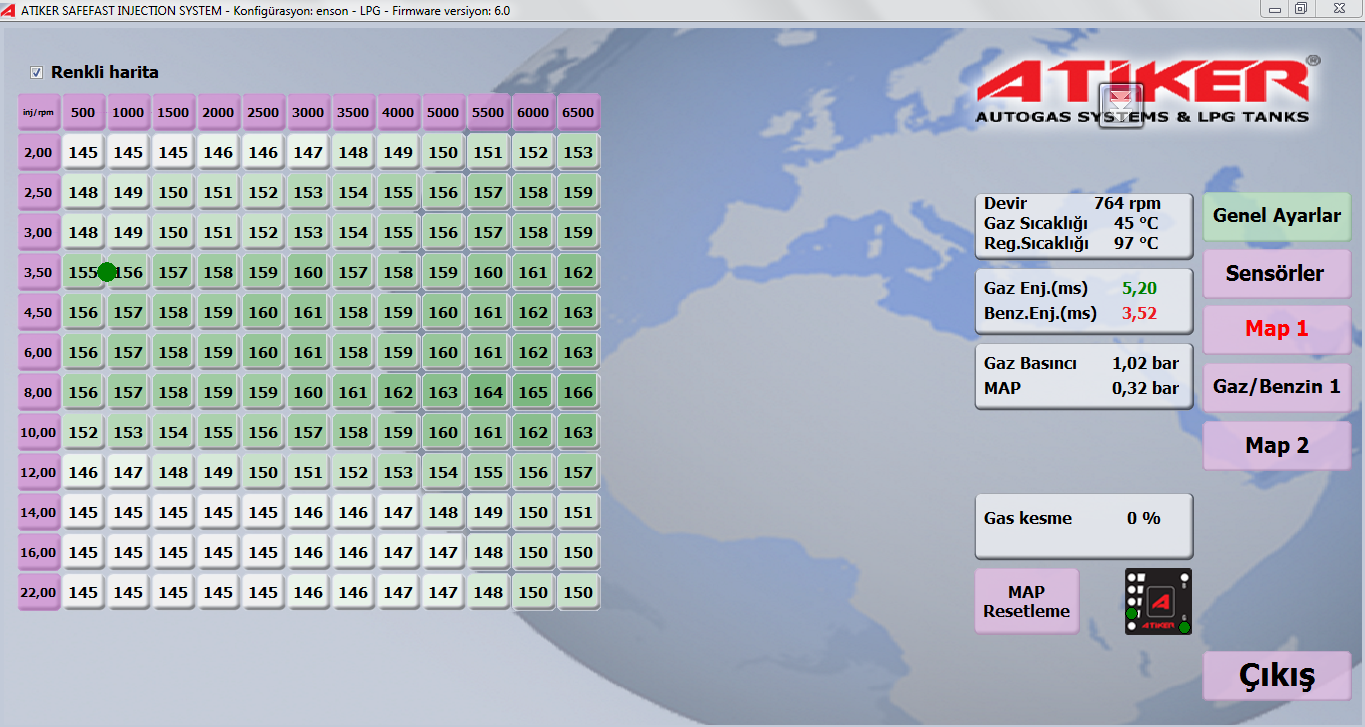The image size is (1365, 727).
Task: Click the inj/rpm corner header cell
Action: 39,112
